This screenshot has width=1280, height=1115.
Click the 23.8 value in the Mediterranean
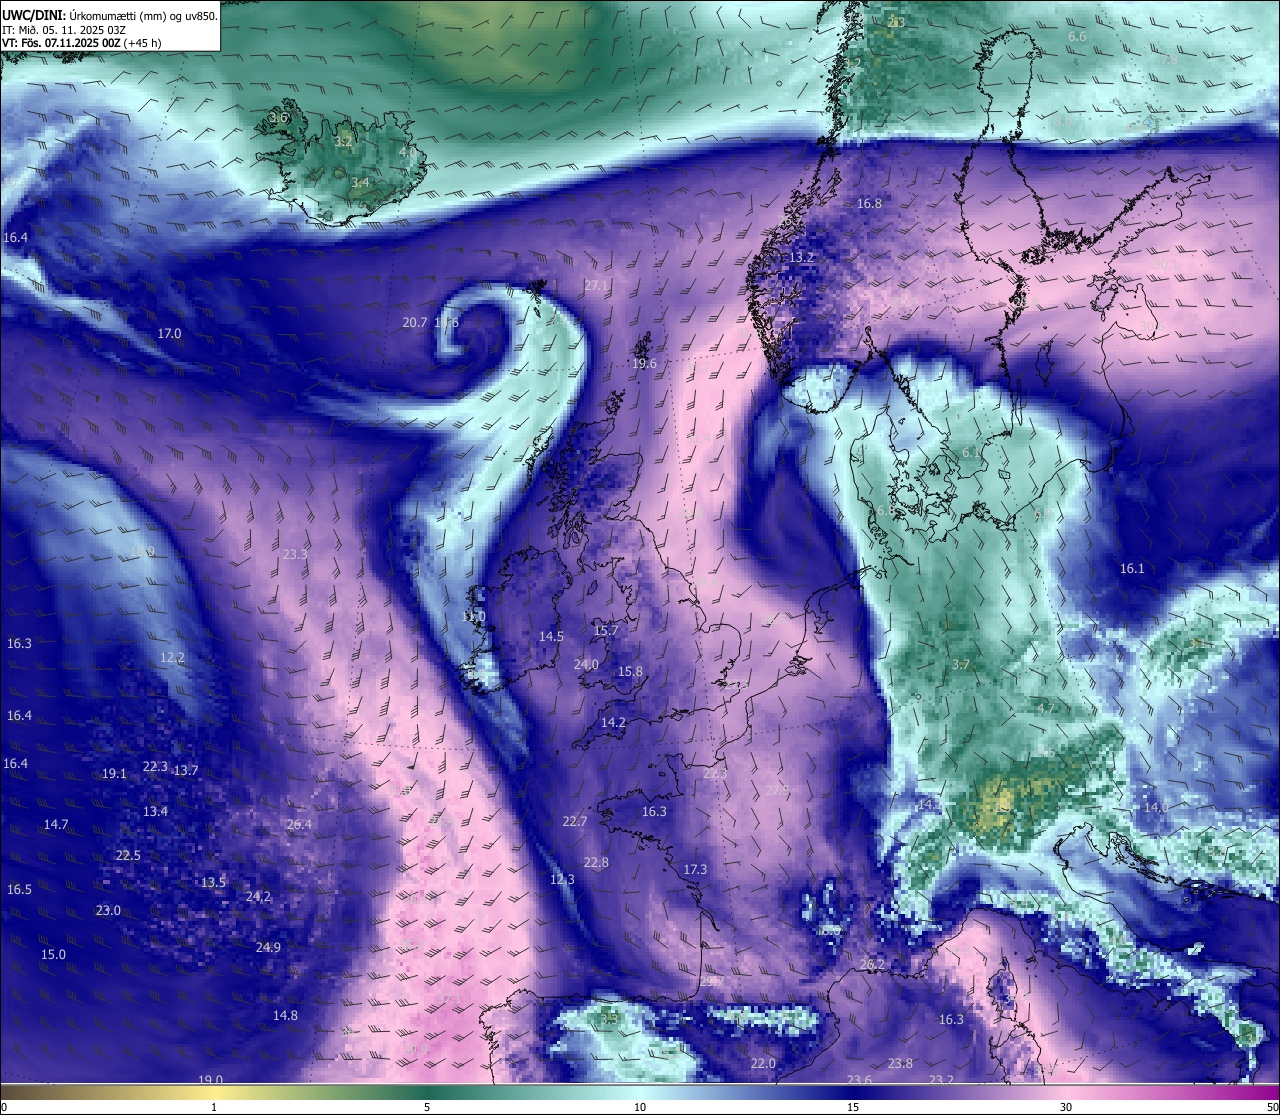tap(900, 1064)
